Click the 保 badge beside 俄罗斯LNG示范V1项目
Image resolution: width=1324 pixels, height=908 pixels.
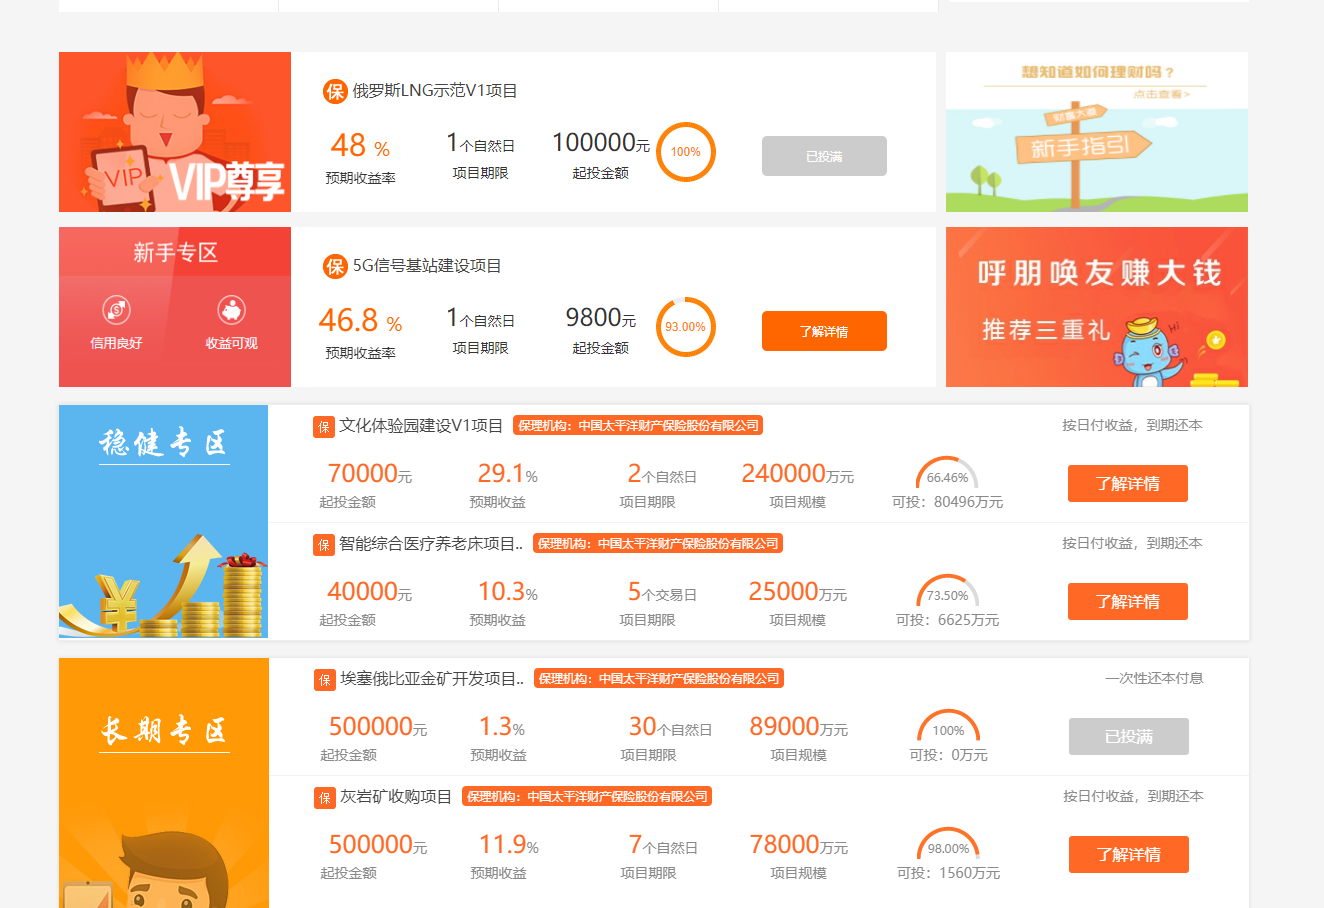[335, 91]
